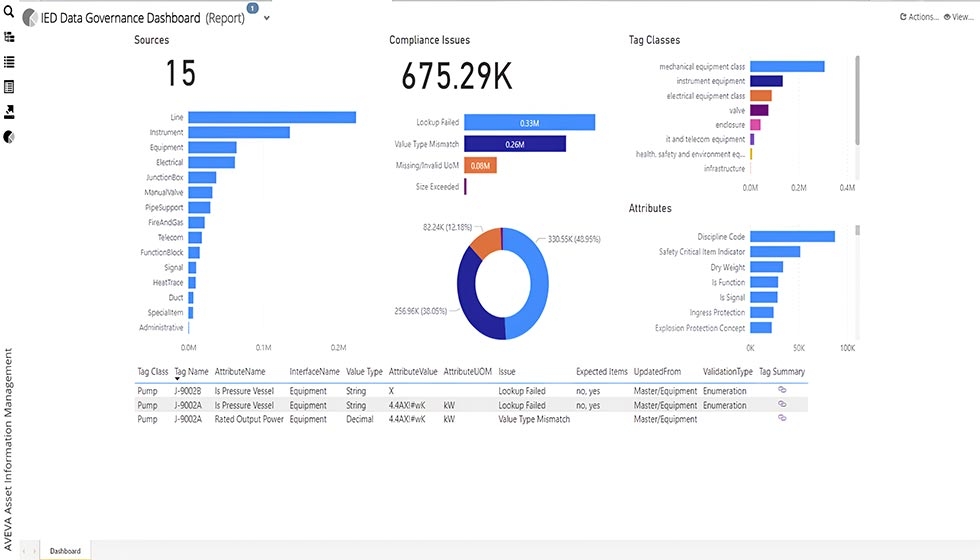Click the export/upload icon in sidebar
This screenshot has height=560, width=980.
tap(9, 111)
